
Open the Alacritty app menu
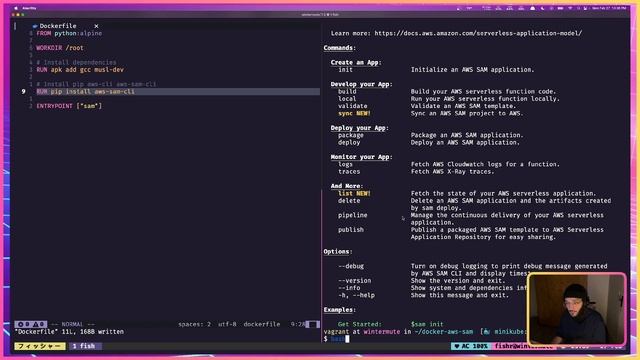coord(29,8)
